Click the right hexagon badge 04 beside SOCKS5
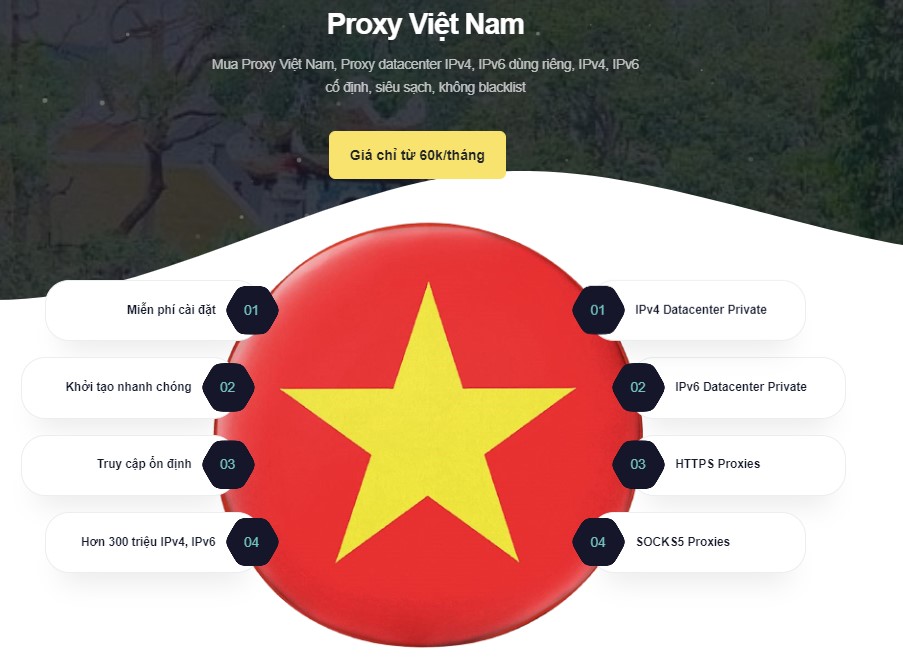This screenshot has height=658, width=903. coord(598,542)
